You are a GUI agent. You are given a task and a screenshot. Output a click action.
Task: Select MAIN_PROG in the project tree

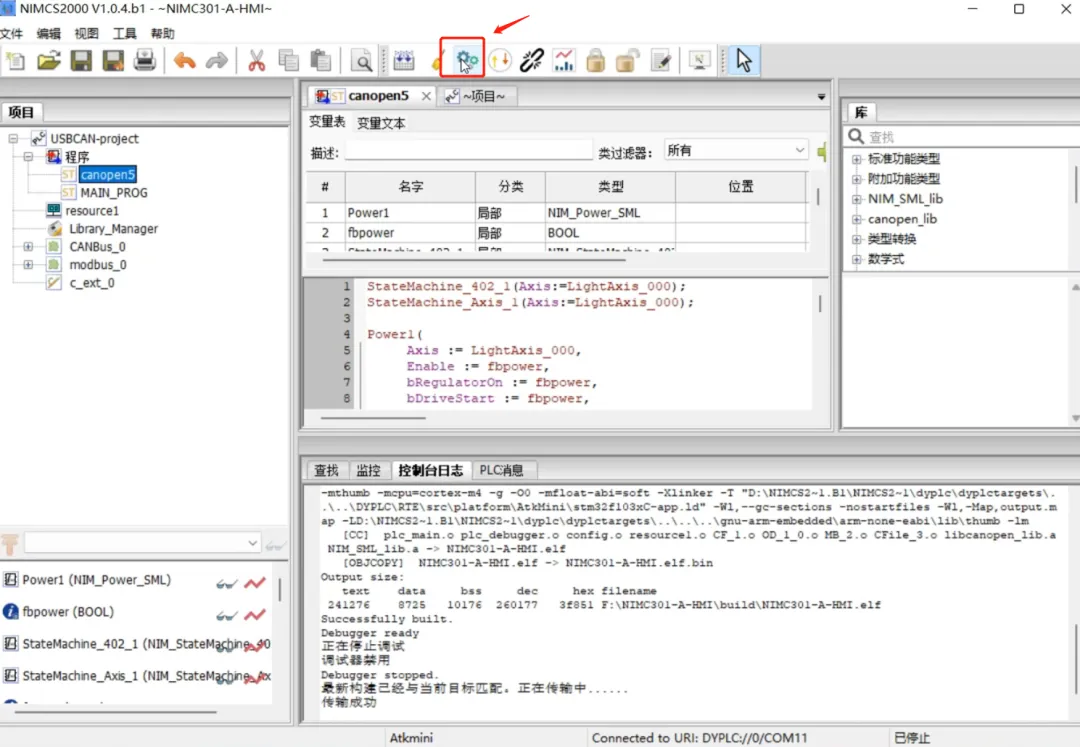pyautogui.click(x=114, y=193)
